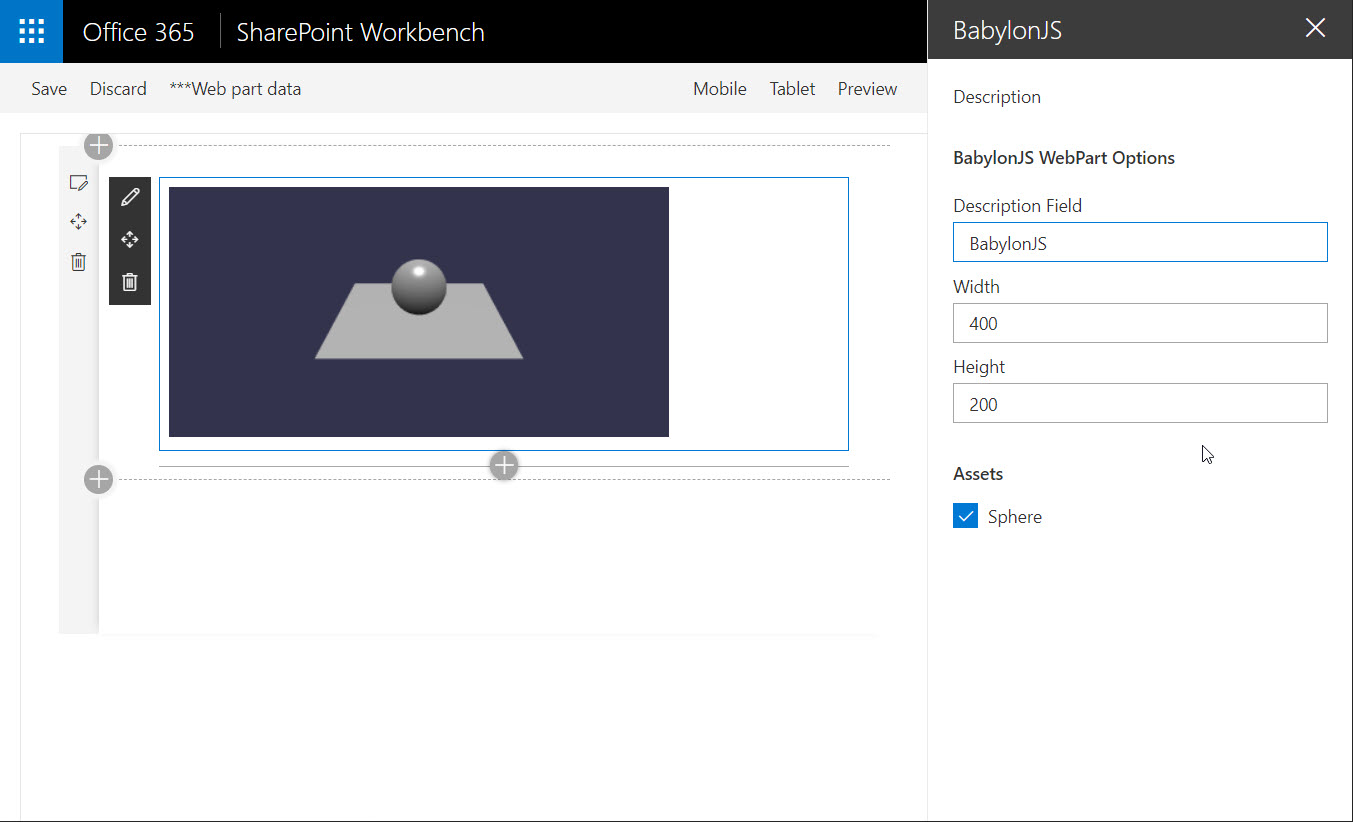Uncheck the Sphere asset checkbox
1353x822 pixels.
(965, 516)
